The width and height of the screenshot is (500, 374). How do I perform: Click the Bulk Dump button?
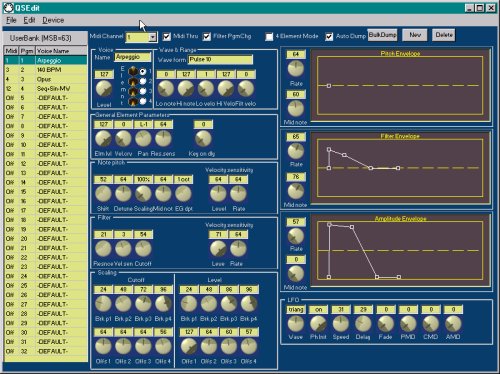pos(382,35)
